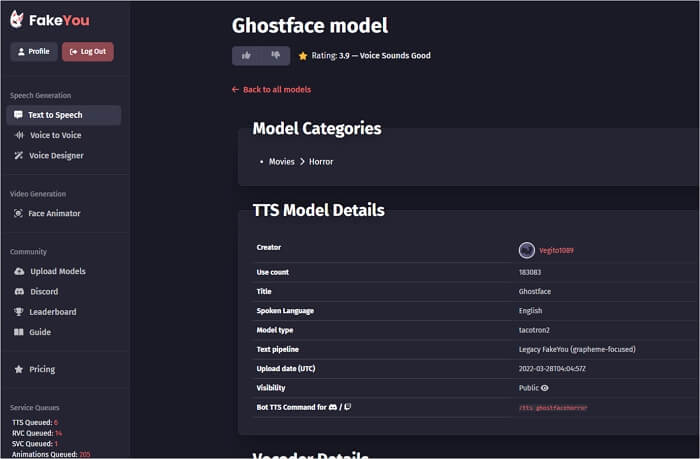The image size is (700, 459).
Task: Open creator Vegito1089 profile link
Action: pos(556,250)
